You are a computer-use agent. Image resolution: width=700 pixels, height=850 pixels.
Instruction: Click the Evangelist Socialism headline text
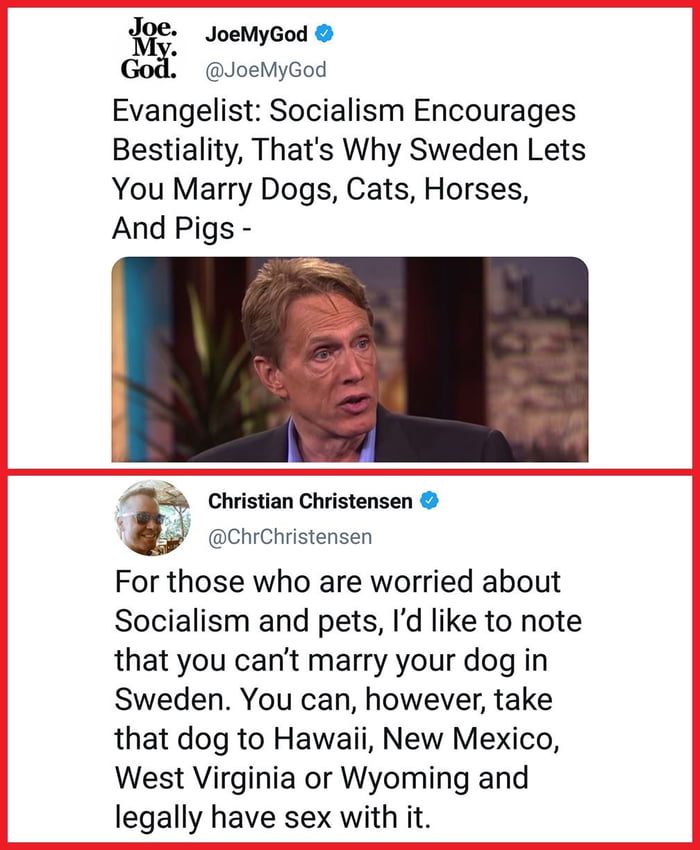(x=349, y=169)
